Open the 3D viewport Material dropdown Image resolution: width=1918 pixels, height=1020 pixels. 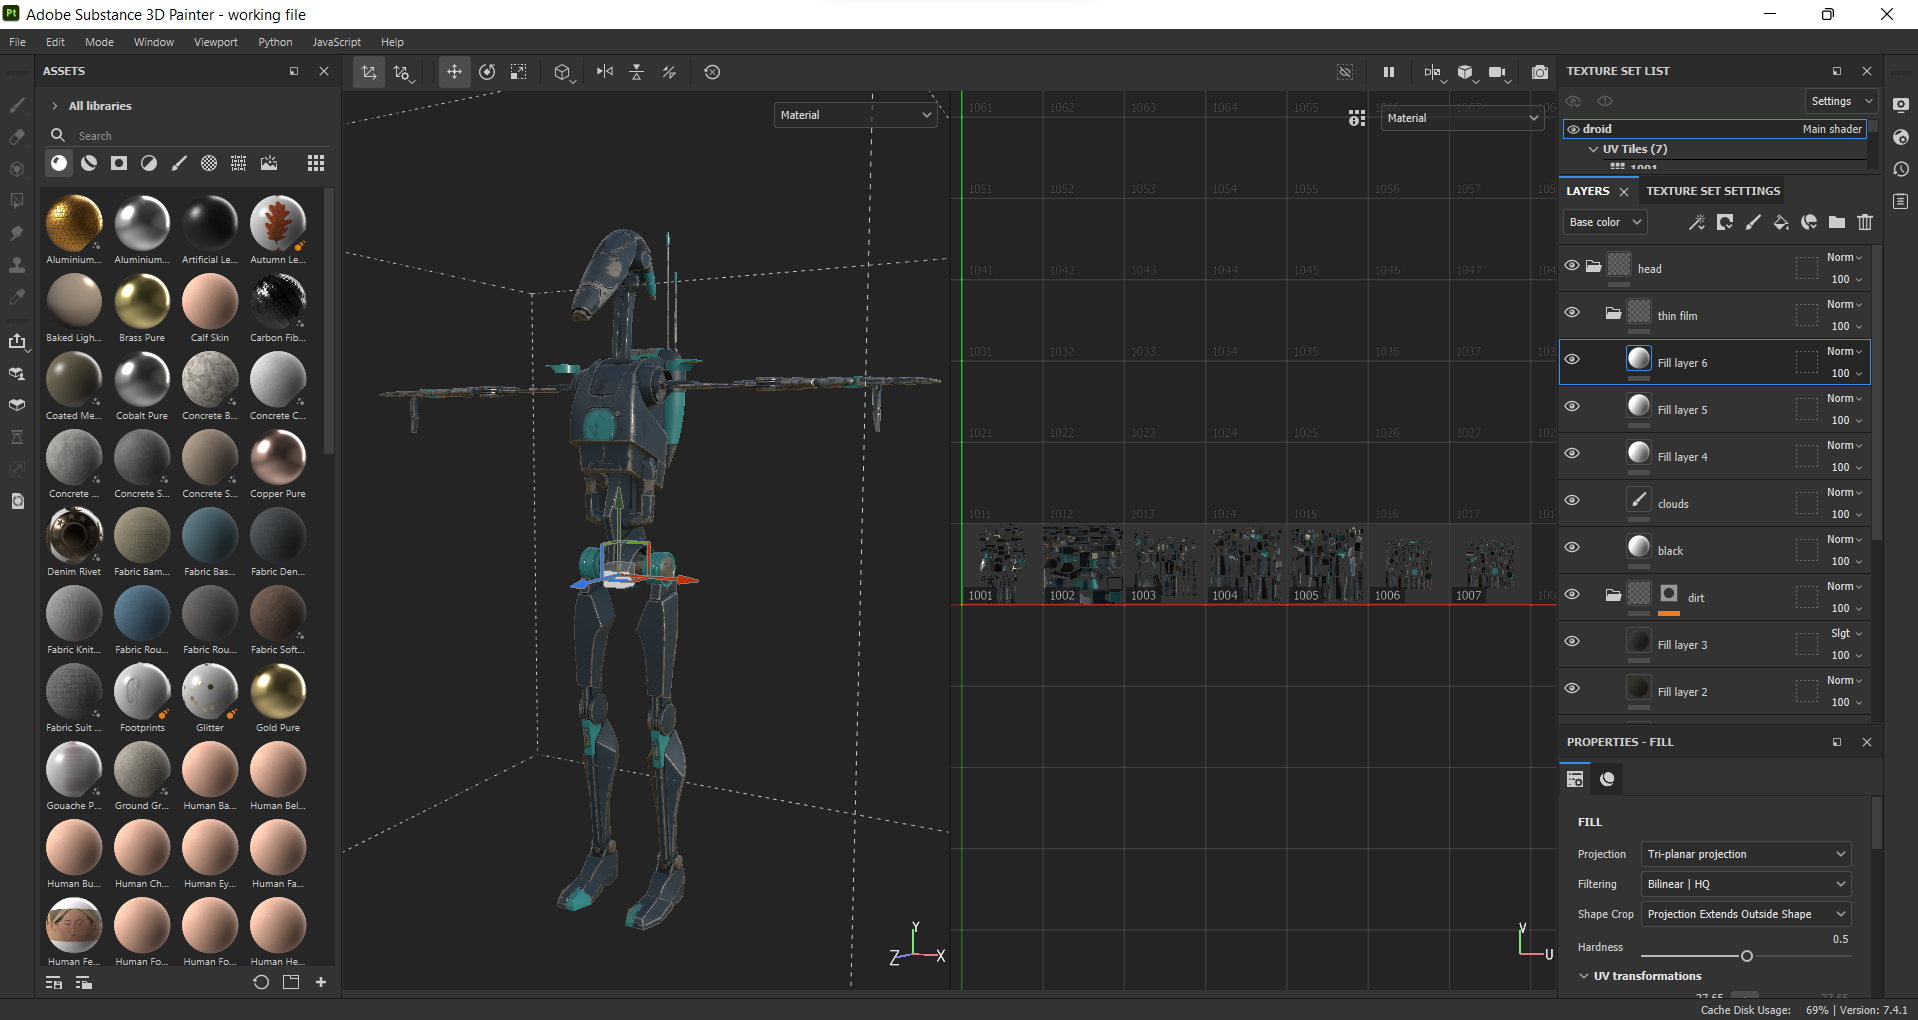[855, 115]
